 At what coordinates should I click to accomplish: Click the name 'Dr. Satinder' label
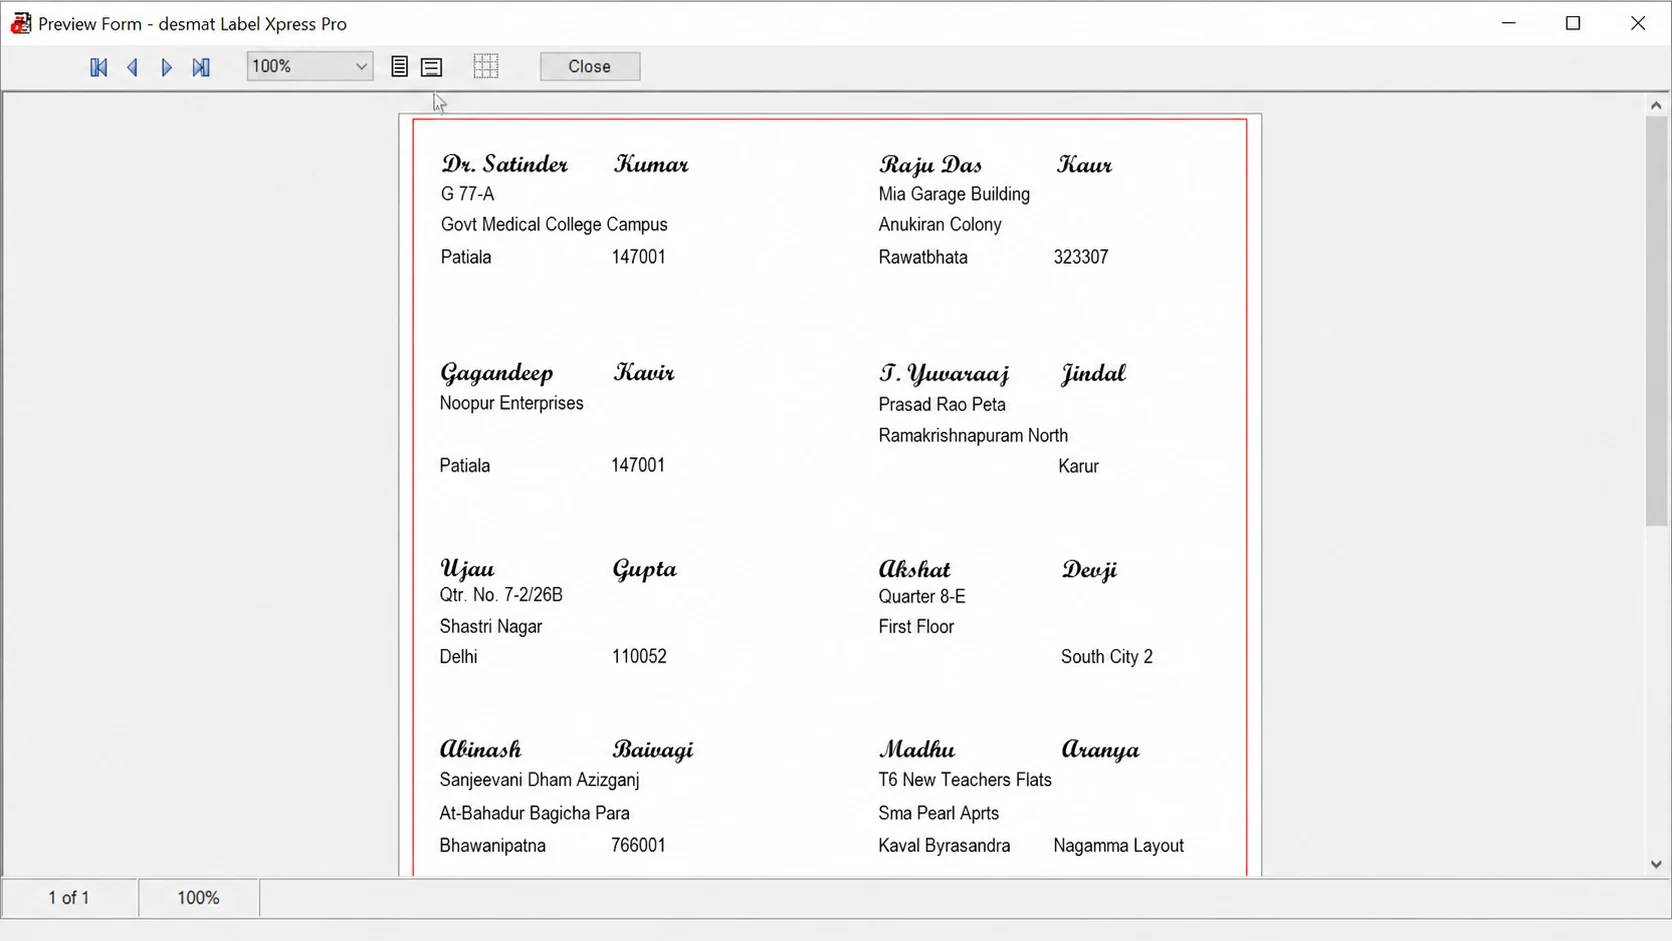pos(505,164)
